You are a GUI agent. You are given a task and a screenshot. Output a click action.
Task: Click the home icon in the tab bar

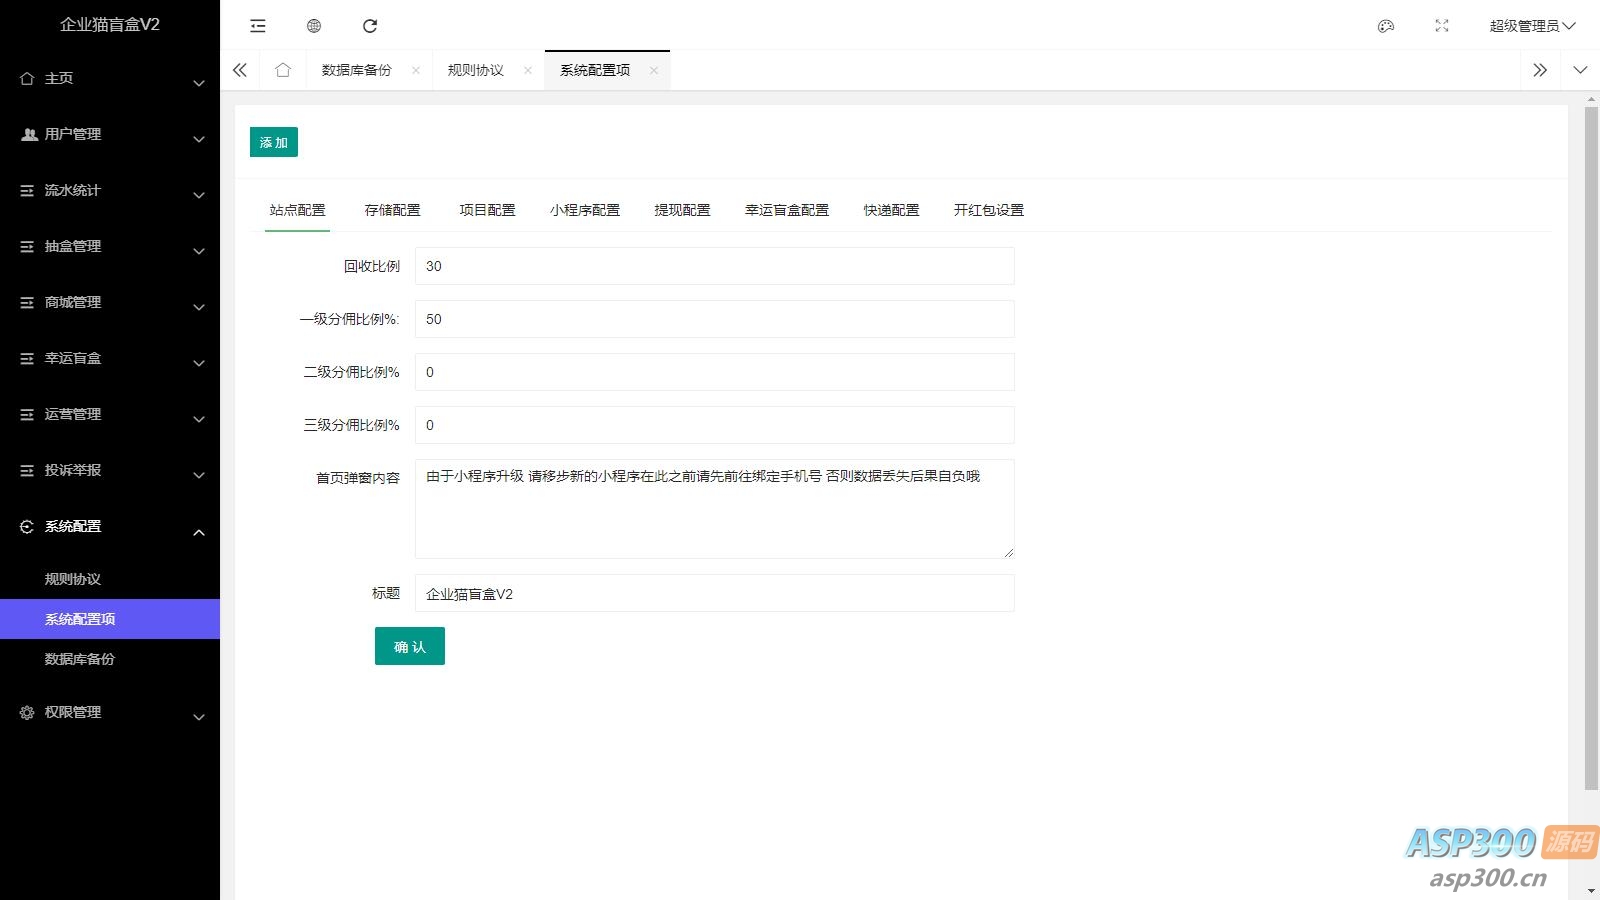point(283,70)
